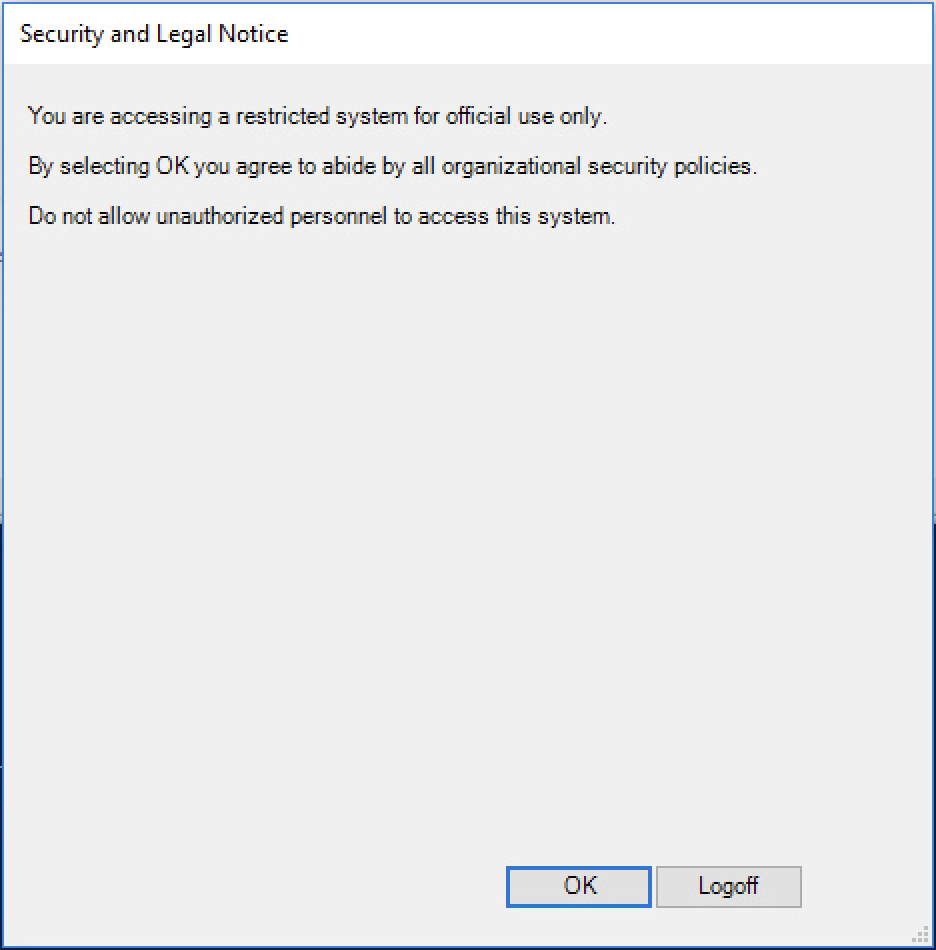Click Logoff instead of accepting the notice
The width and height of the screenshot is (936, 950).
pyautogui.click(x=729, y=886)
